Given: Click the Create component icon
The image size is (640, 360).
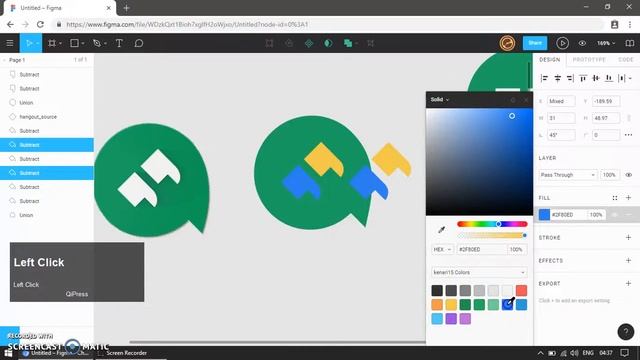Looking at the screenshot, I should [309, 43].
